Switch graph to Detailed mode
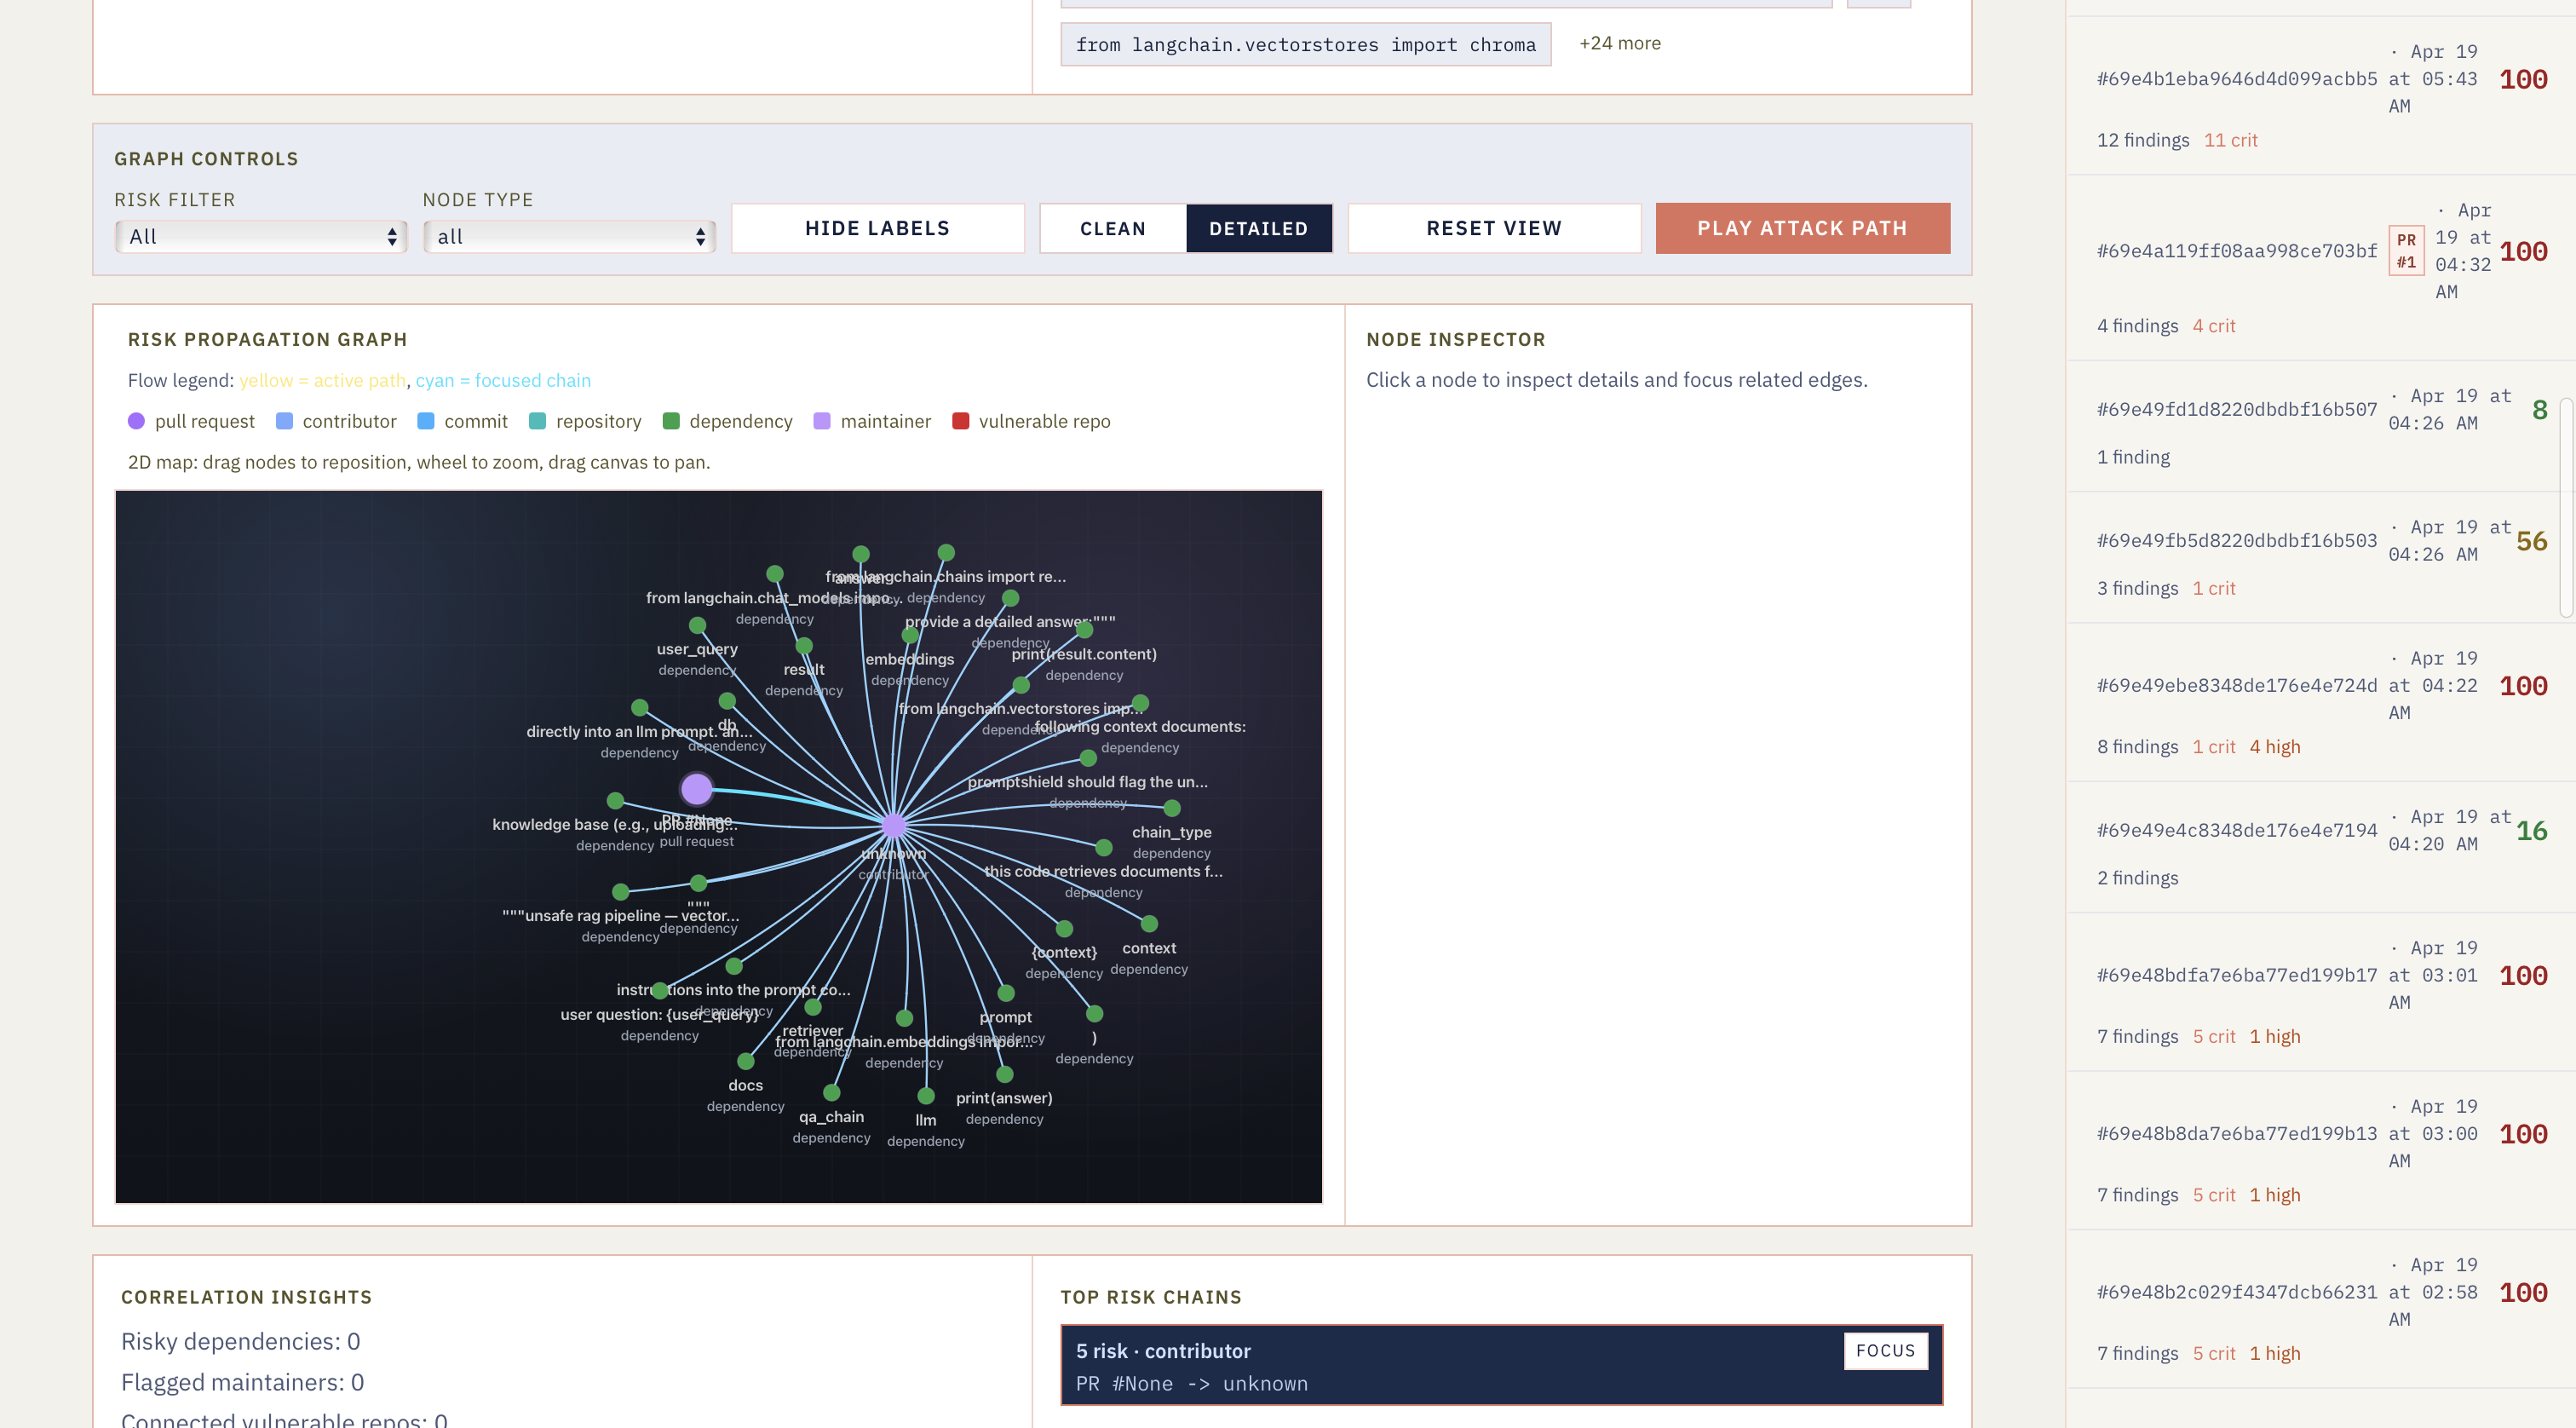The width and height of the screenshot is (2576, 1428). (1258, 228)
